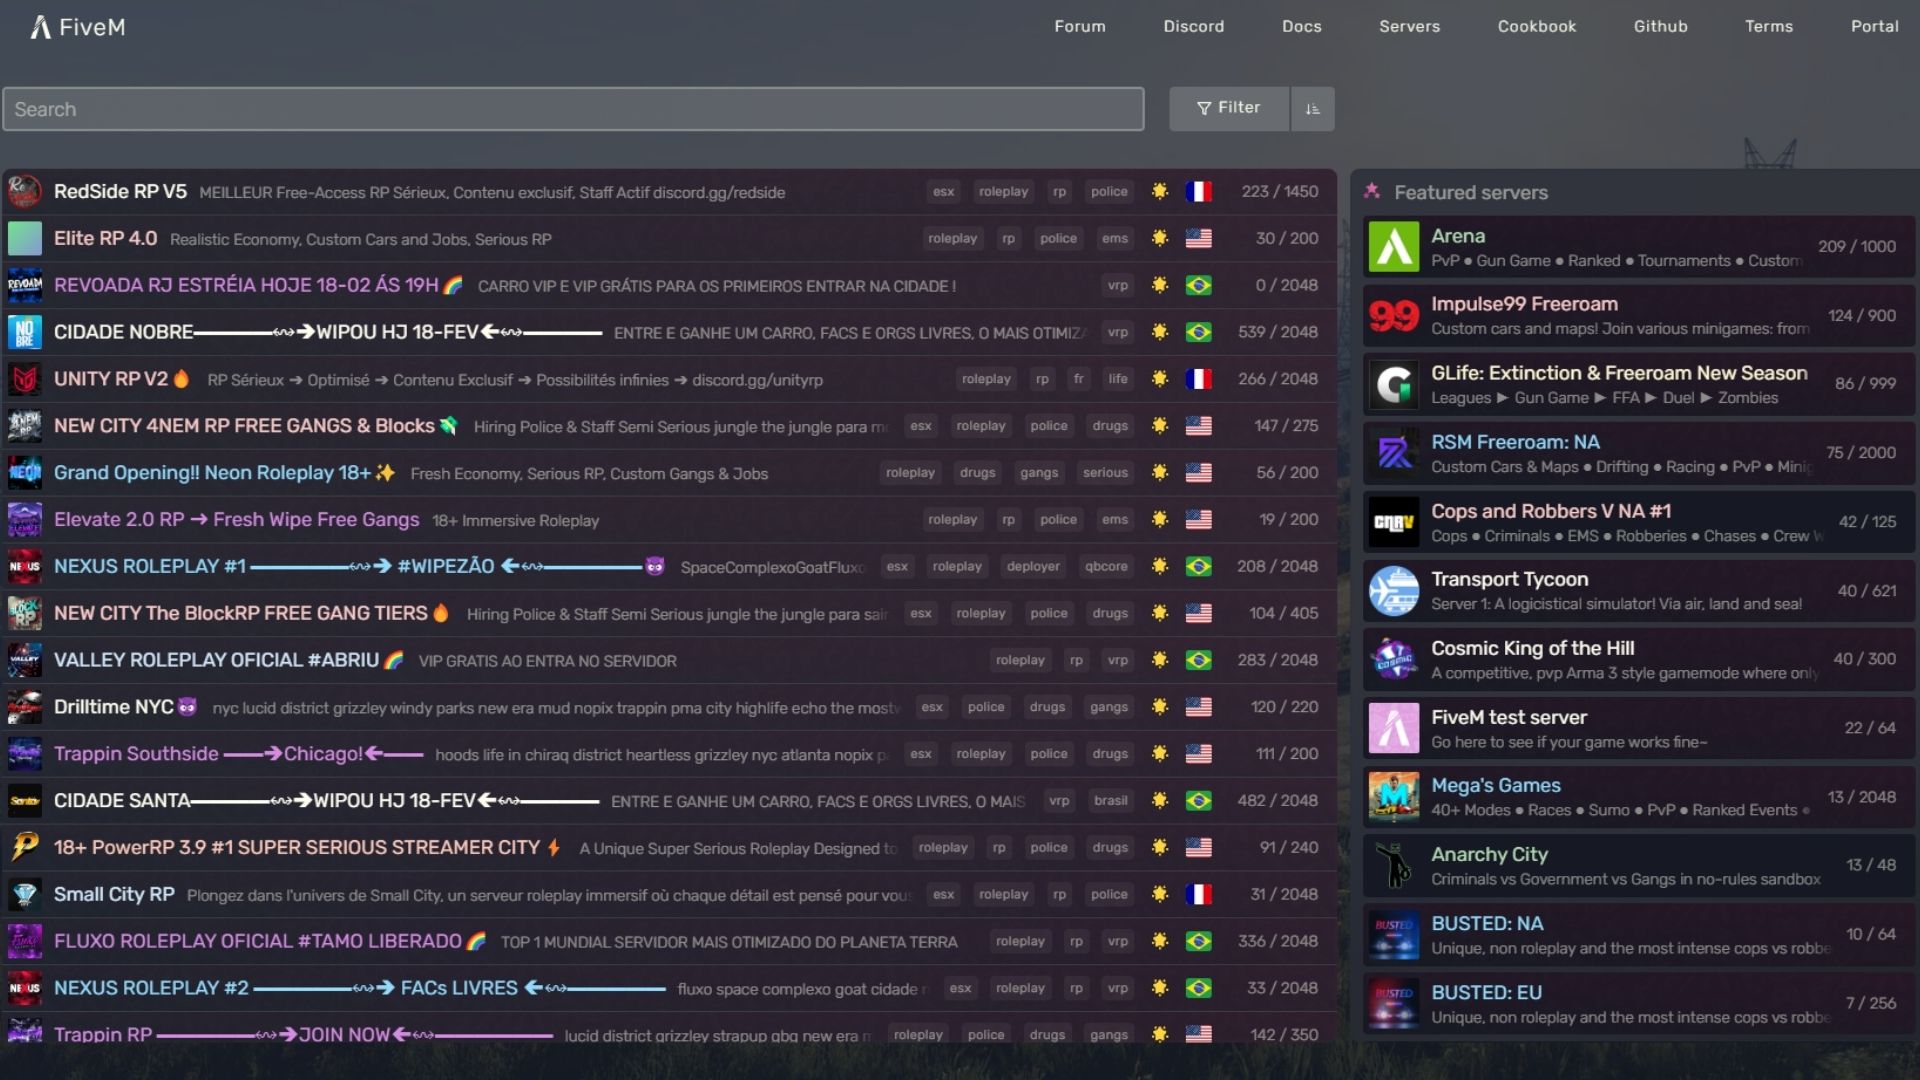Click the US flag on Trappin RP row
The height and width of the screenshot is (1080, 1920).
[x=1198, y=1034]
